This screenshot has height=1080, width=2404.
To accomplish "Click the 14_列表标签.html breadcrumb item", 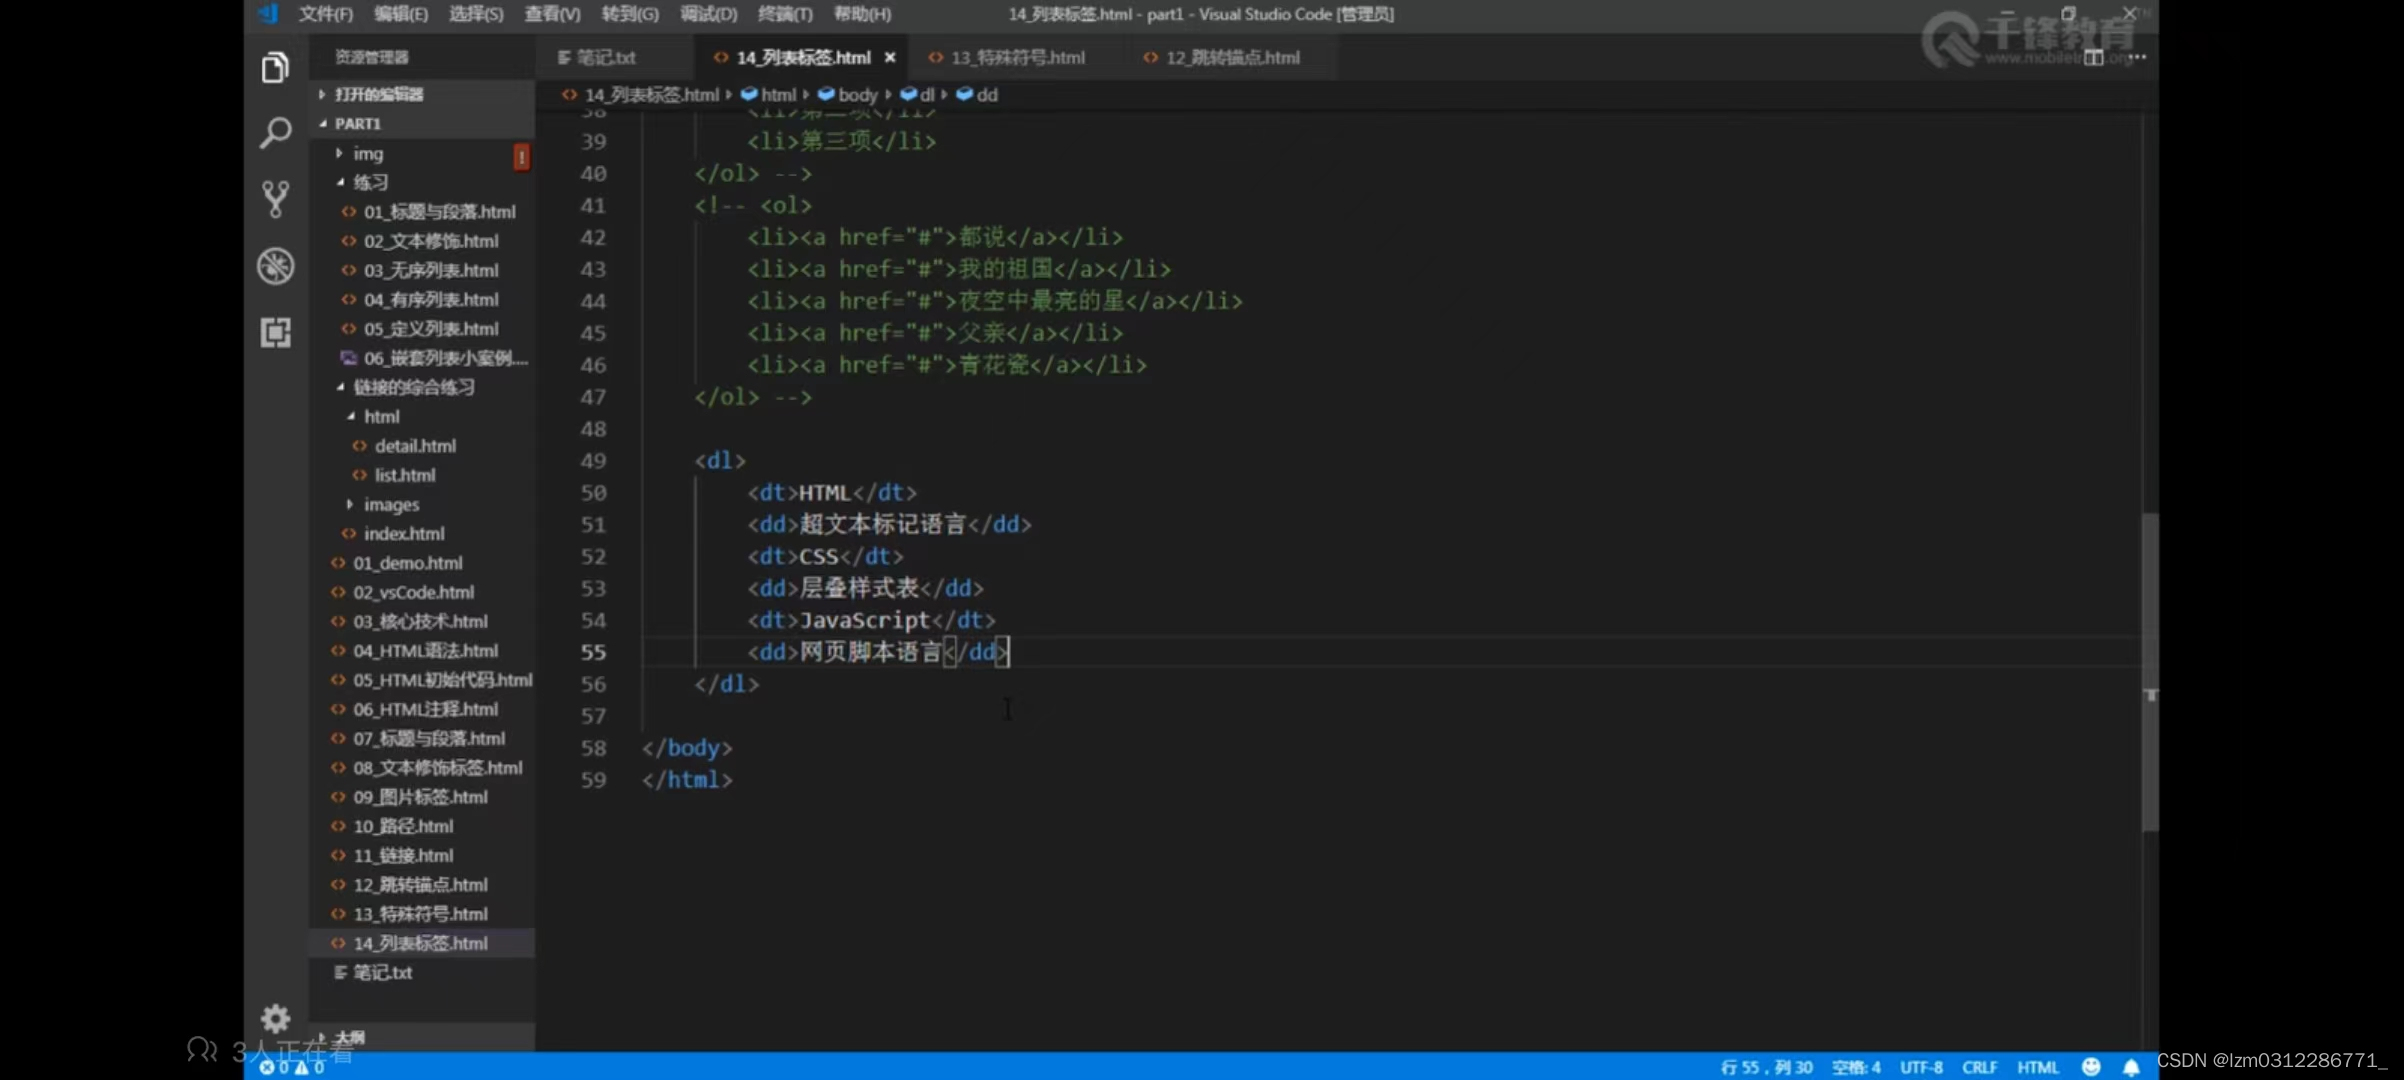I will [x=640, y=94].
